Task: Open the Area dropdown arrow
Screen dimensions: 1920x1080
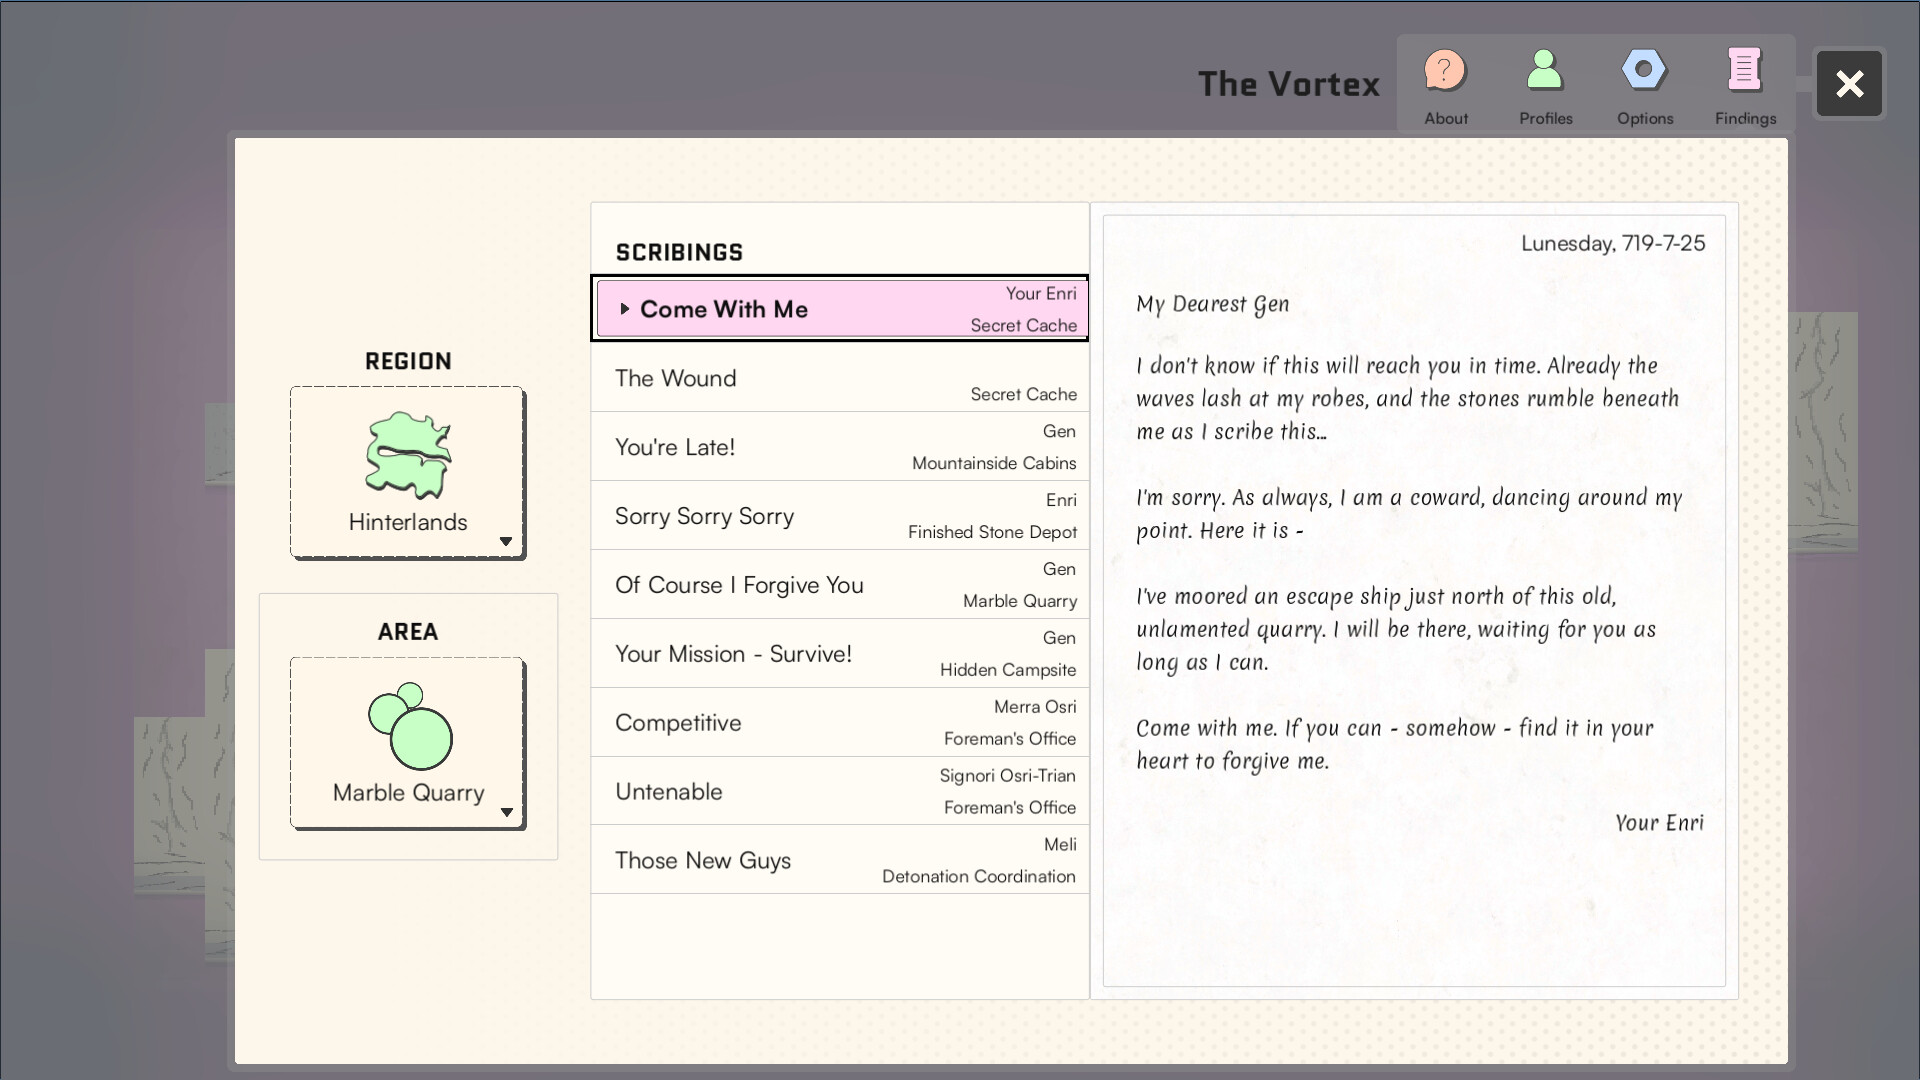Action: [x=507, y=812]
